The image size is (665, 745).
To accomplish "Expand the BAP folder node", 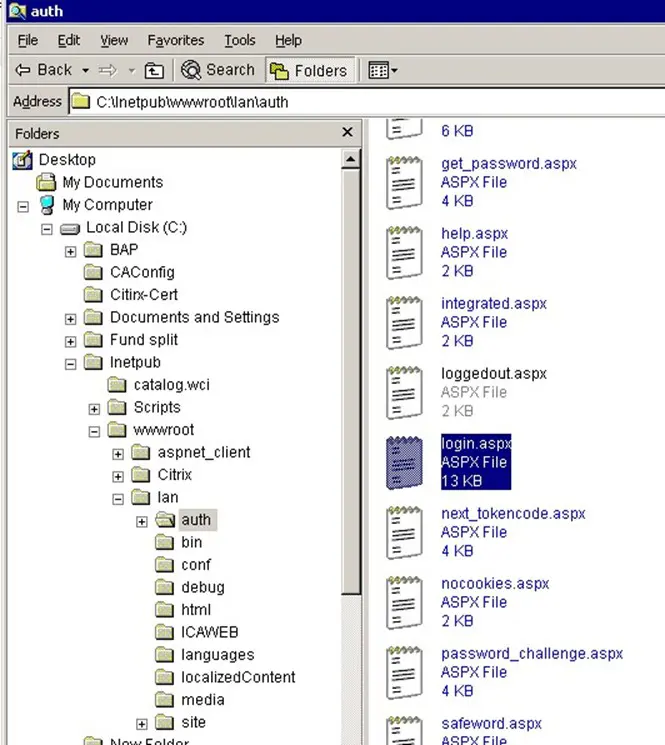I will [70, 250].
